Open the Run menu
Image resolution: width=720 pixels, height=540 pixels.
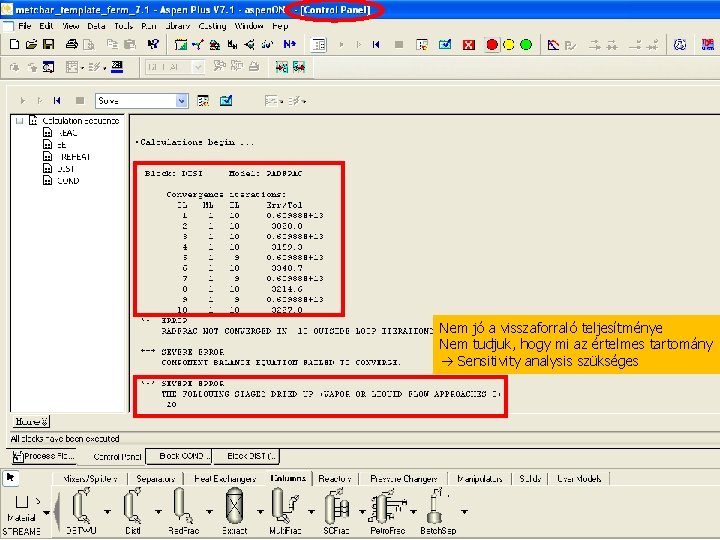click(149, 26)
